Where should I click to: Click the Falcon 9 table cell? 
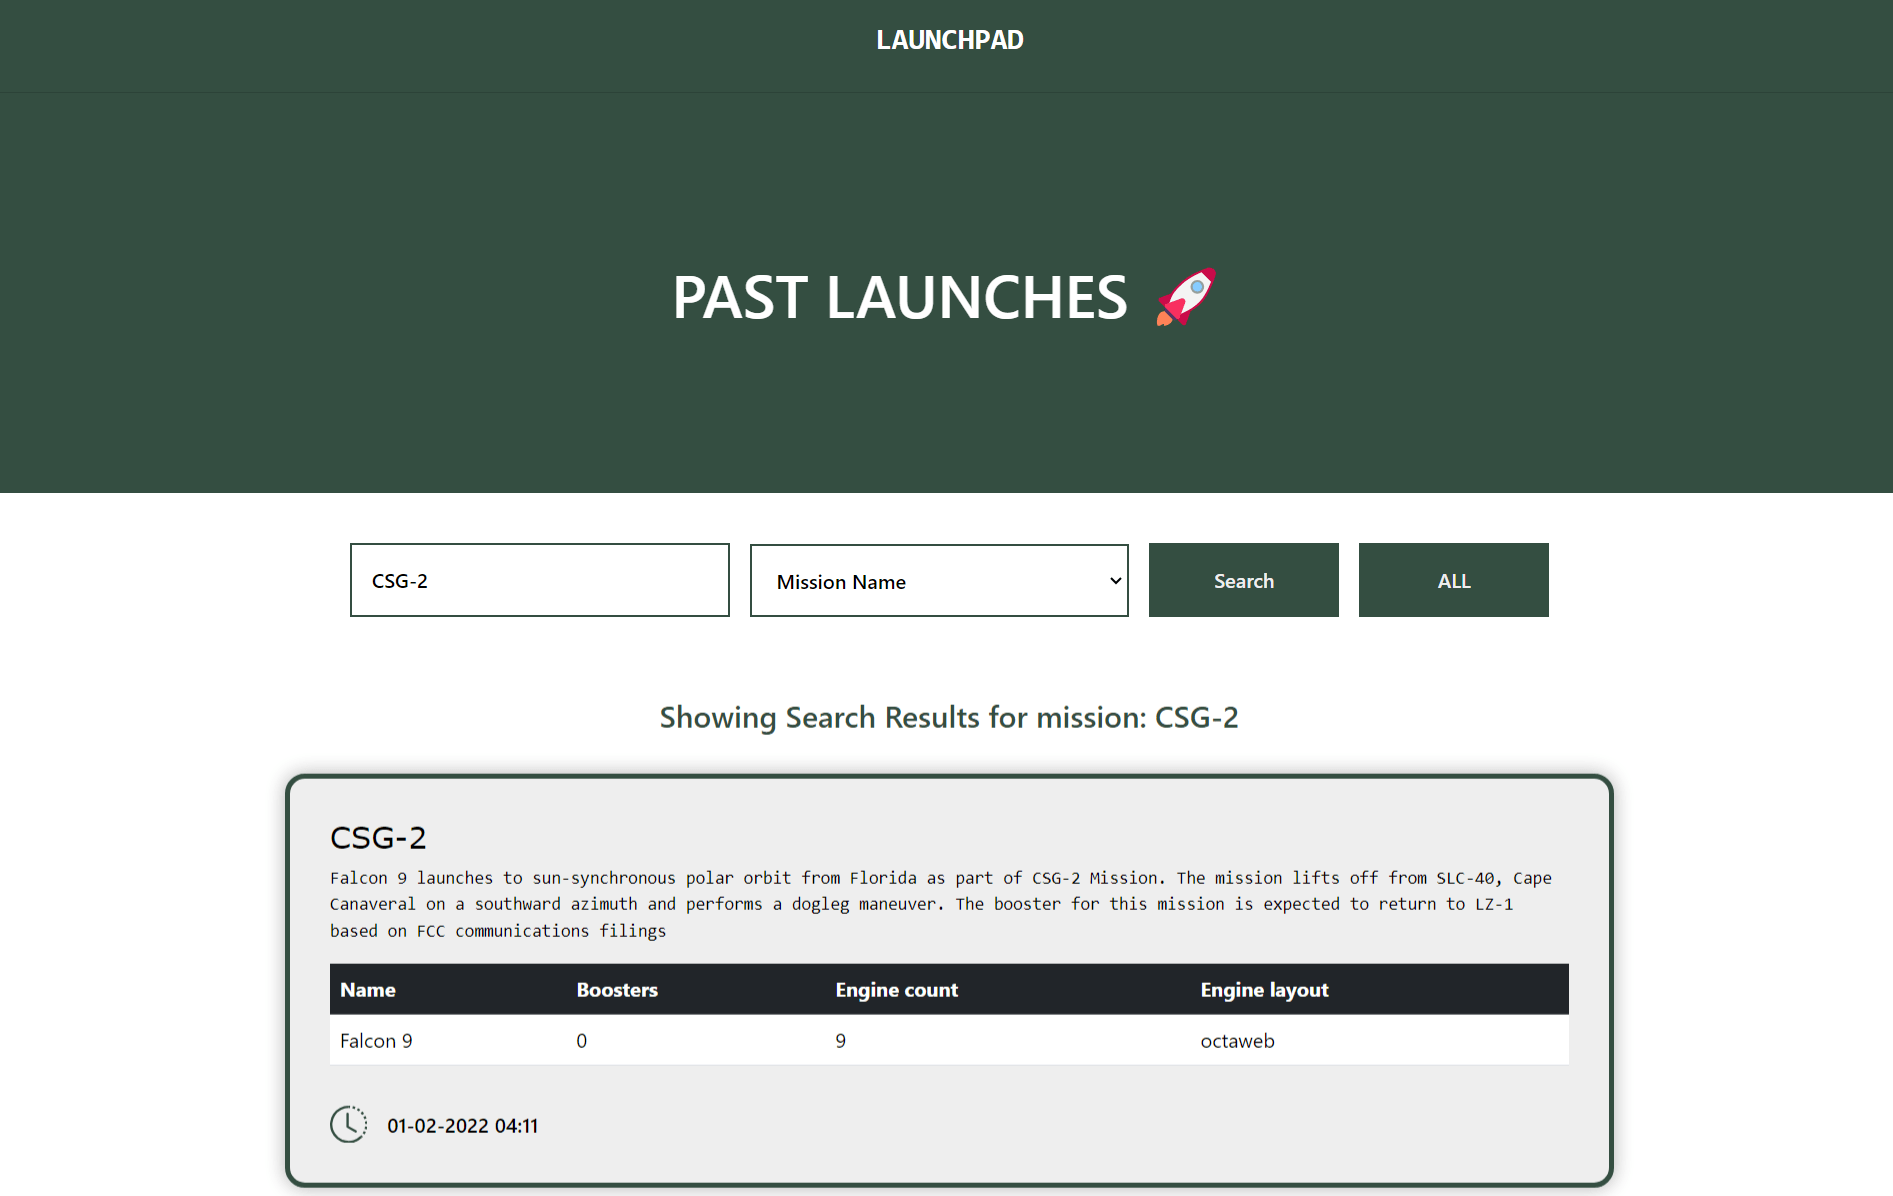coord(376,1040)
